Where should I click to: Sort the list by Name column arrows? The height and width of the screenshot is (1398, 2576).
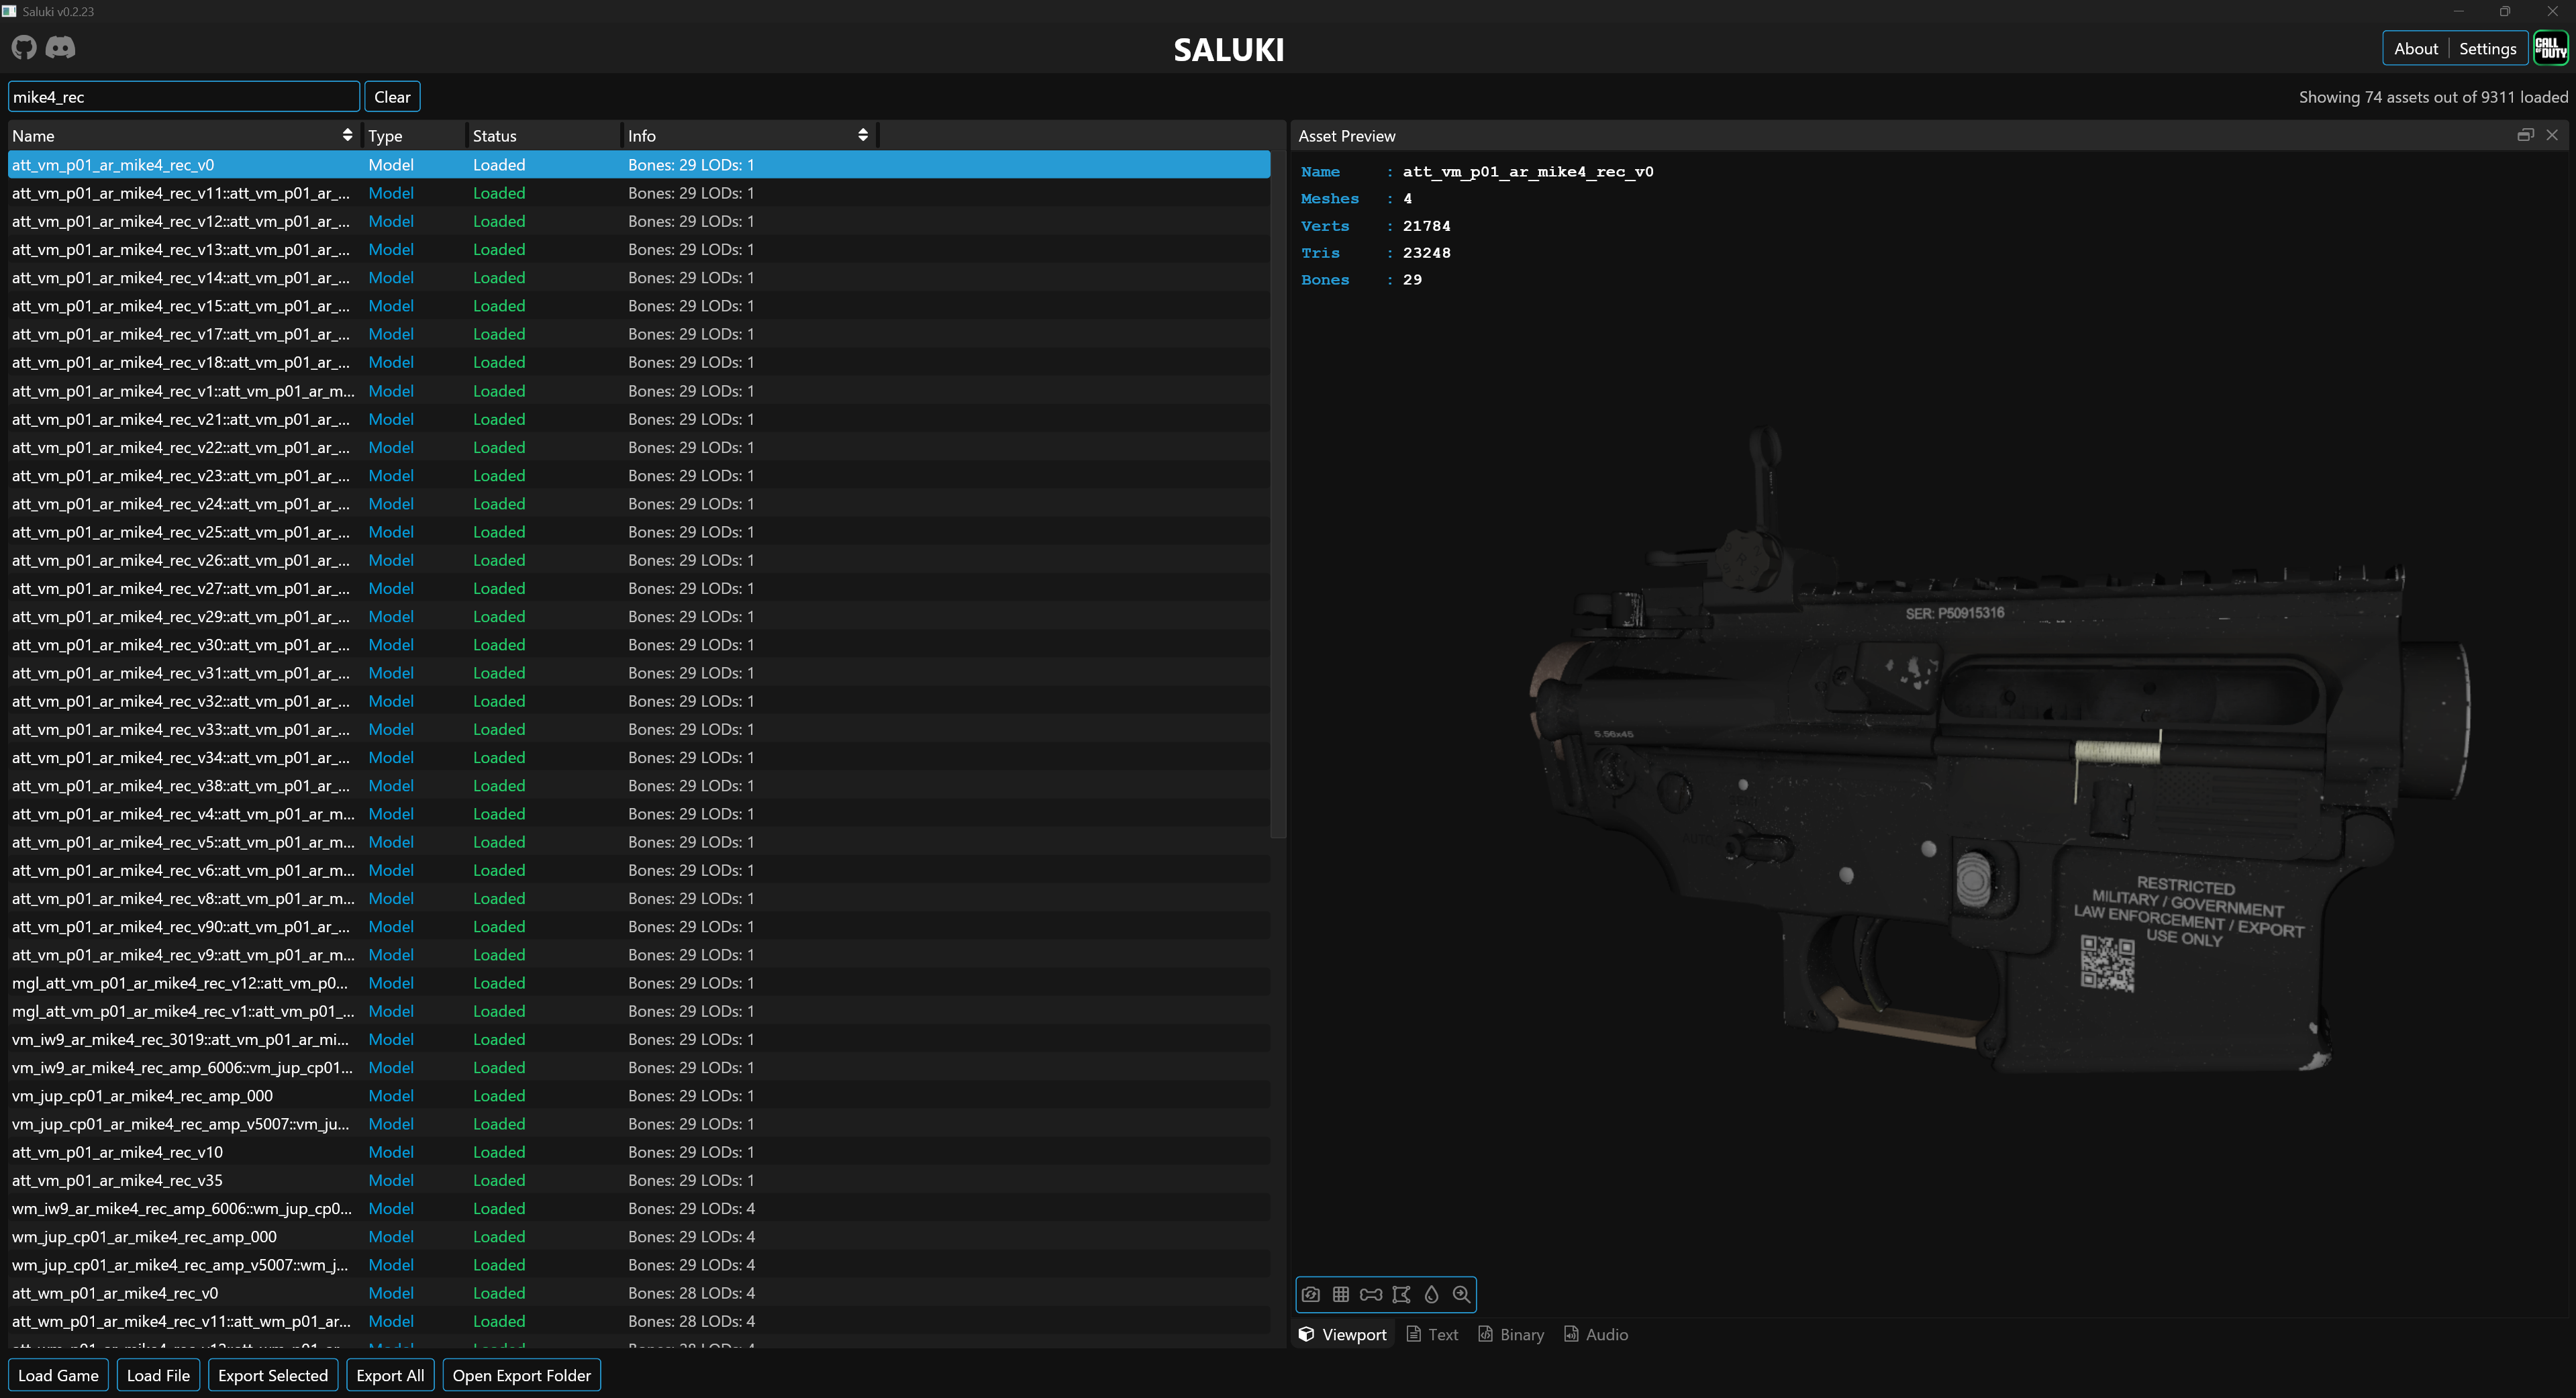(x=347, y=135)
